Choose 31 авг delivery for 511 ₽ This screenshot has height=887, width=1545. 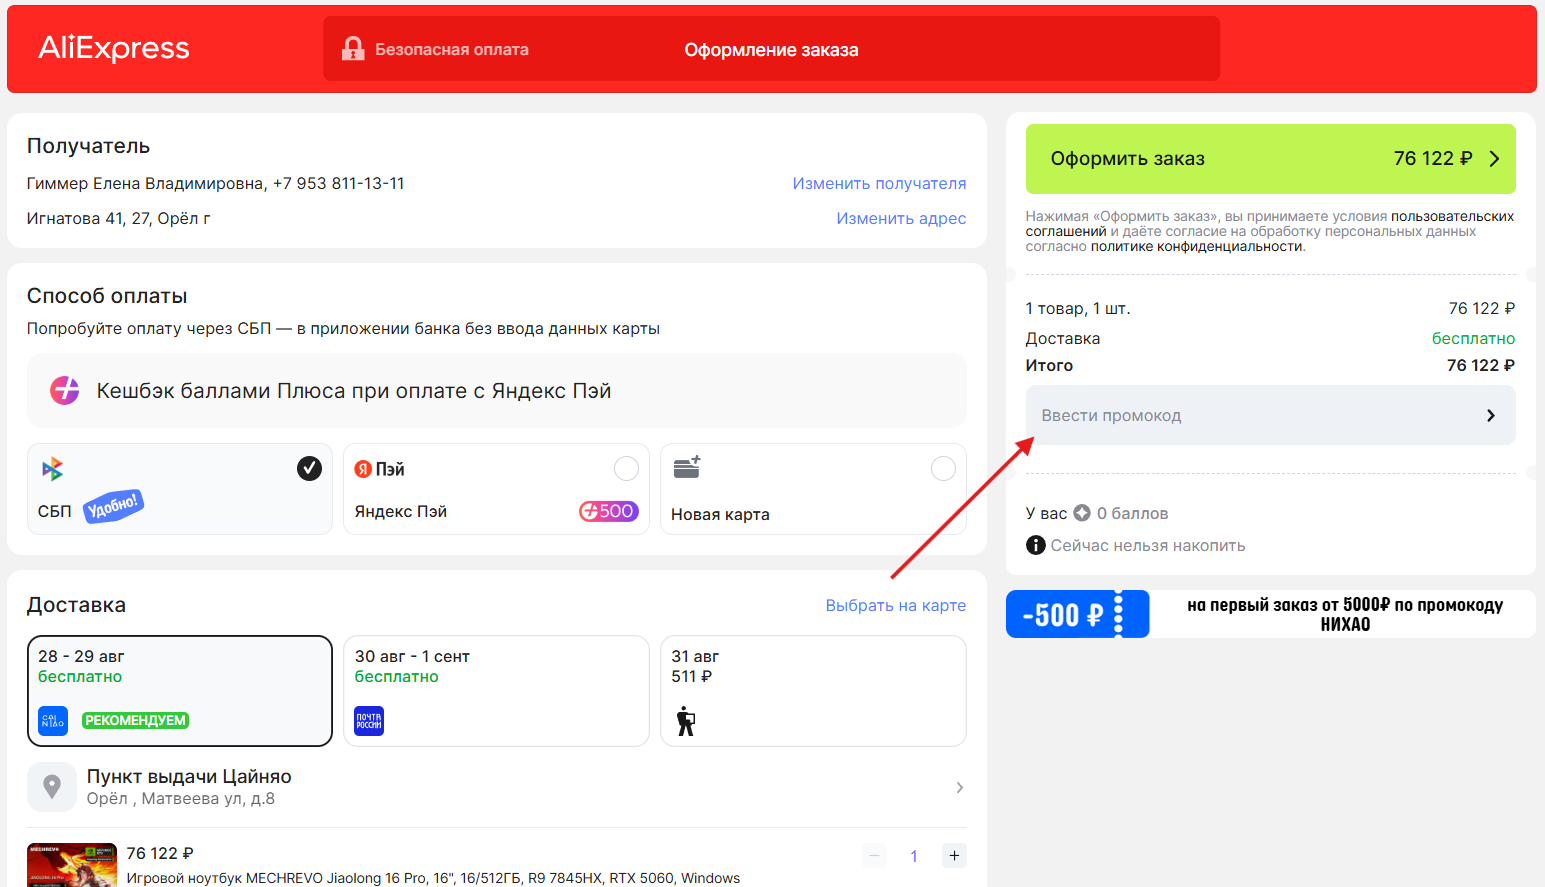[813, 691]
